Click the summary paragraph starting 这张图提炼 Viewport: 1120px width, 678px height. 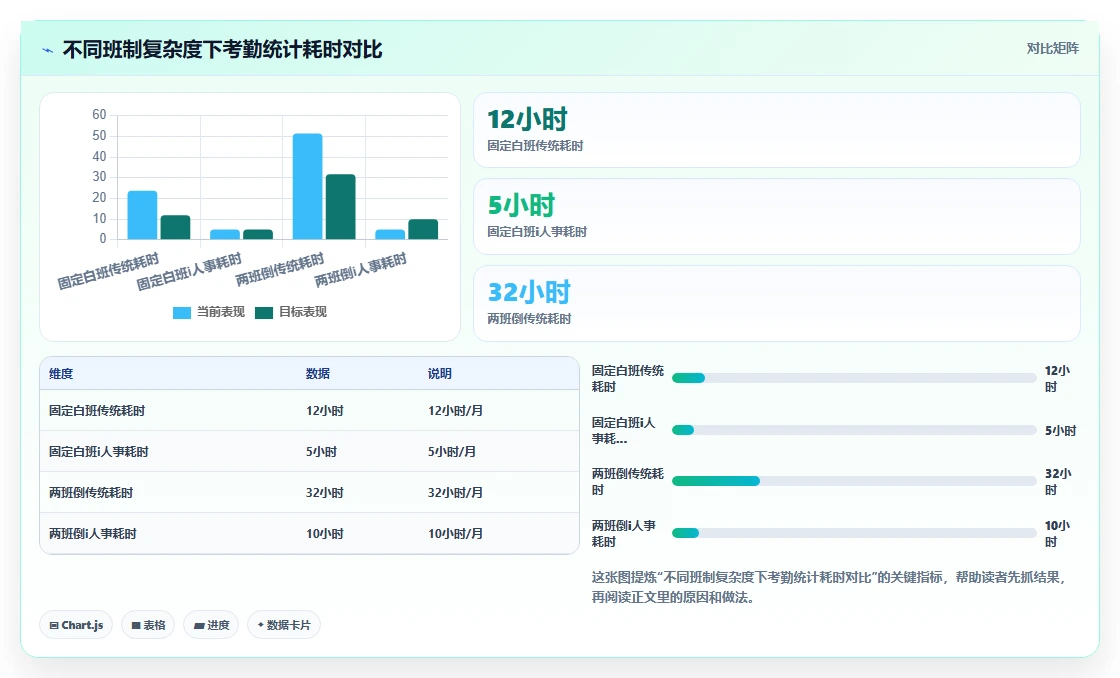point(830,587)
